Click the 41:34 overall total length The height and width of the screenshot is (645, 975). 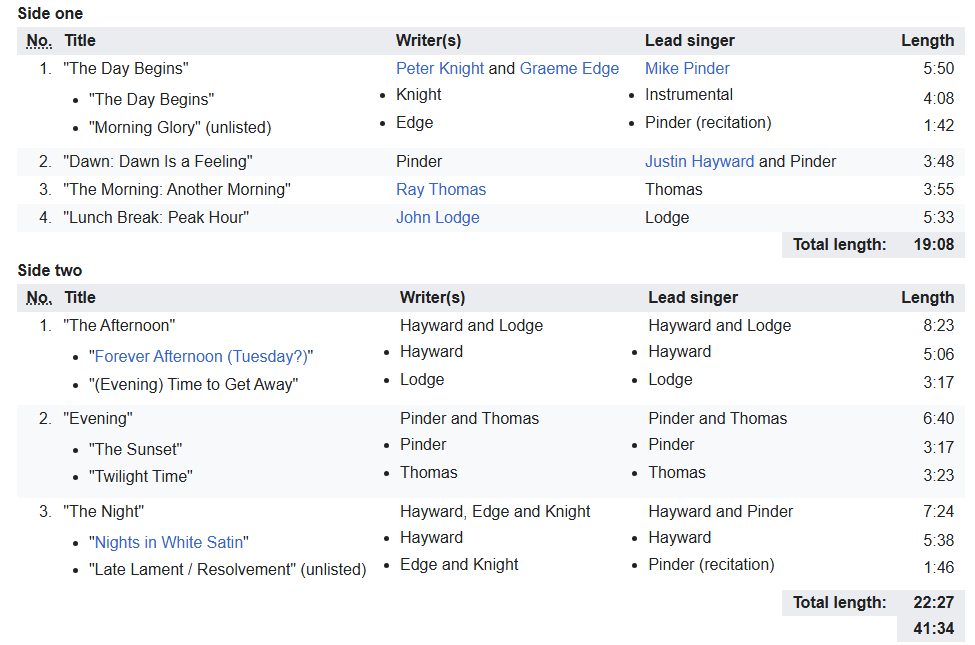coord(933,629)
